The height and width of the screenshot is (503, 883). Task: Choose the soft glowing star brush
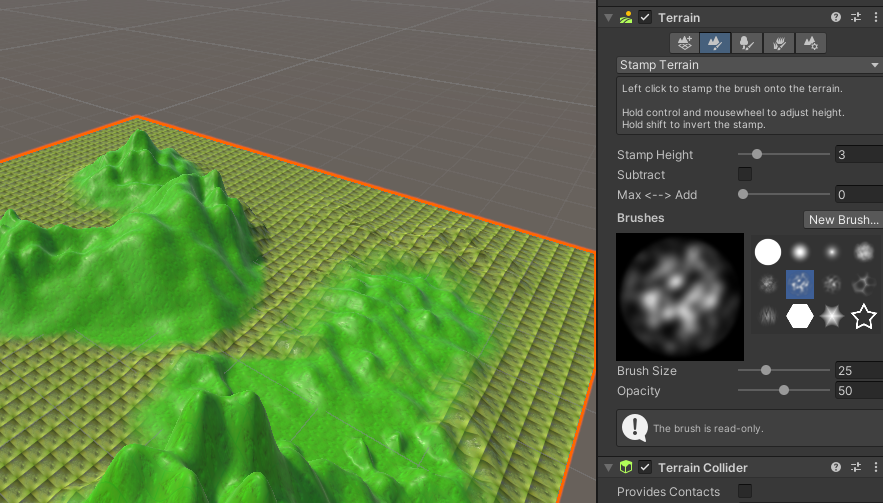(832, 316)
